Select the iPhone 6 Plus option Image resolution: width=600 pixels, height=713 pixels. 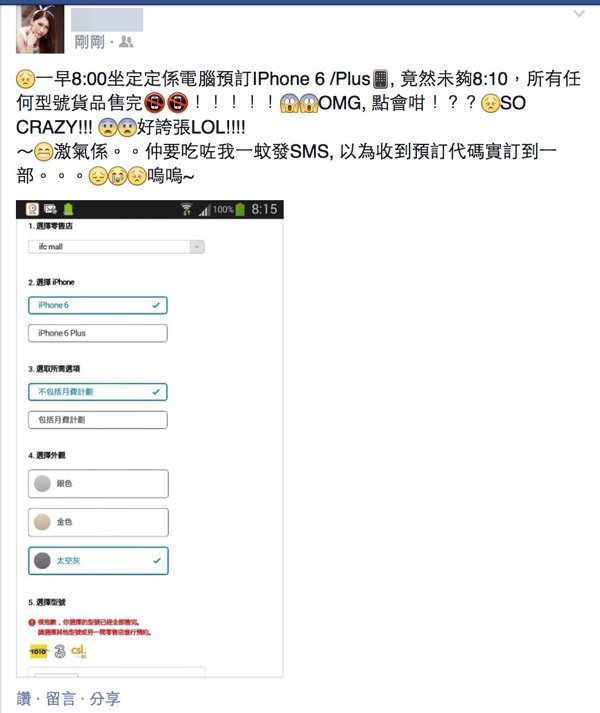click(98, 333)
